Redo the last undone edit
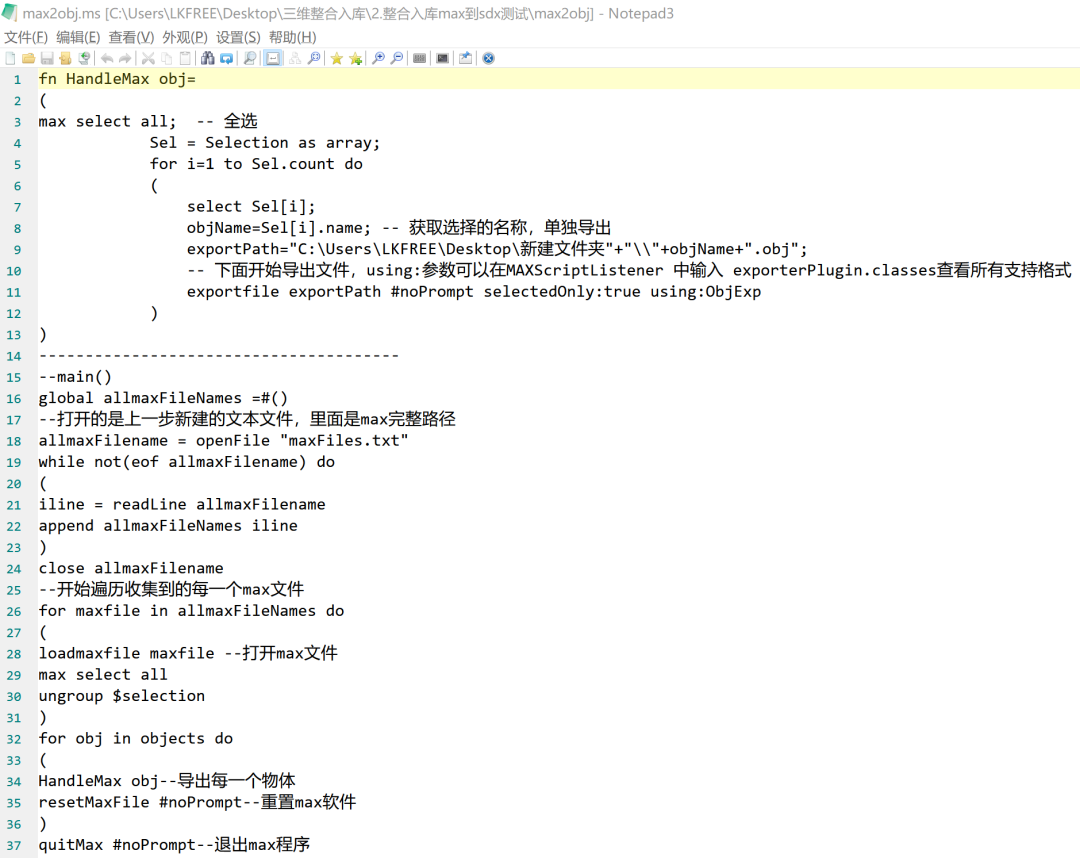 125,59
